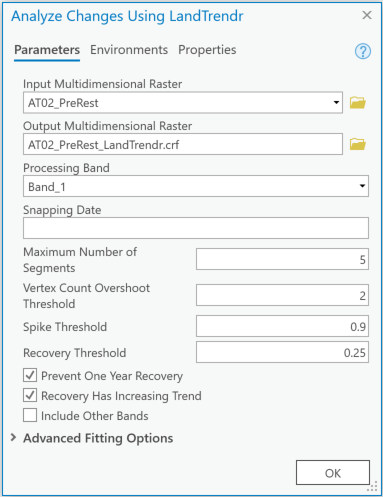Click the Recovery Threshold value field
383x497 pixels.
click(x=282, y=352)
